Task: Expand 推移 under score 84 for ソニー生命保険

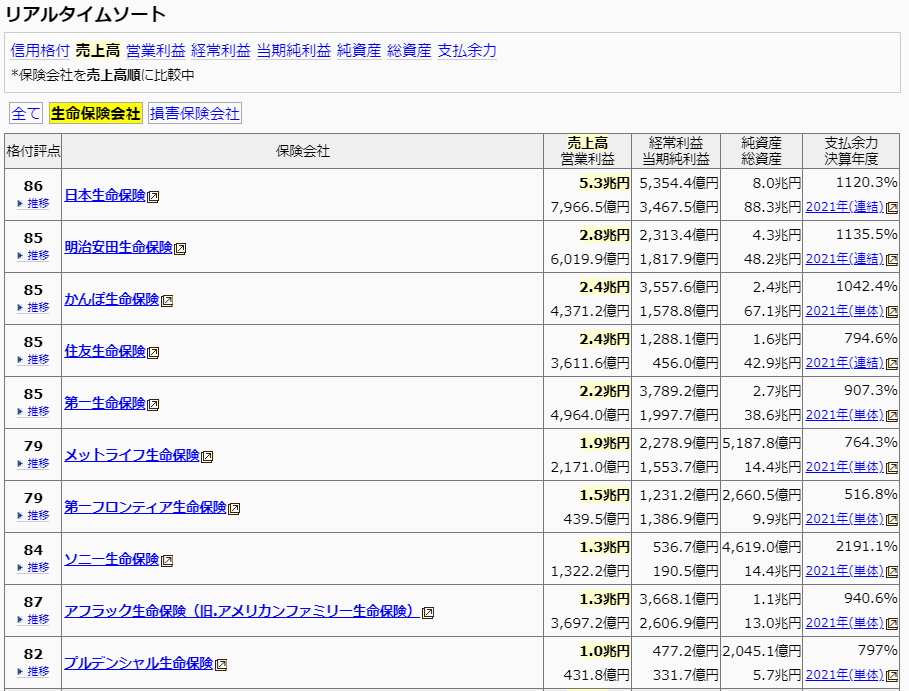Action: pyautogui.click(x=33, y=568)
